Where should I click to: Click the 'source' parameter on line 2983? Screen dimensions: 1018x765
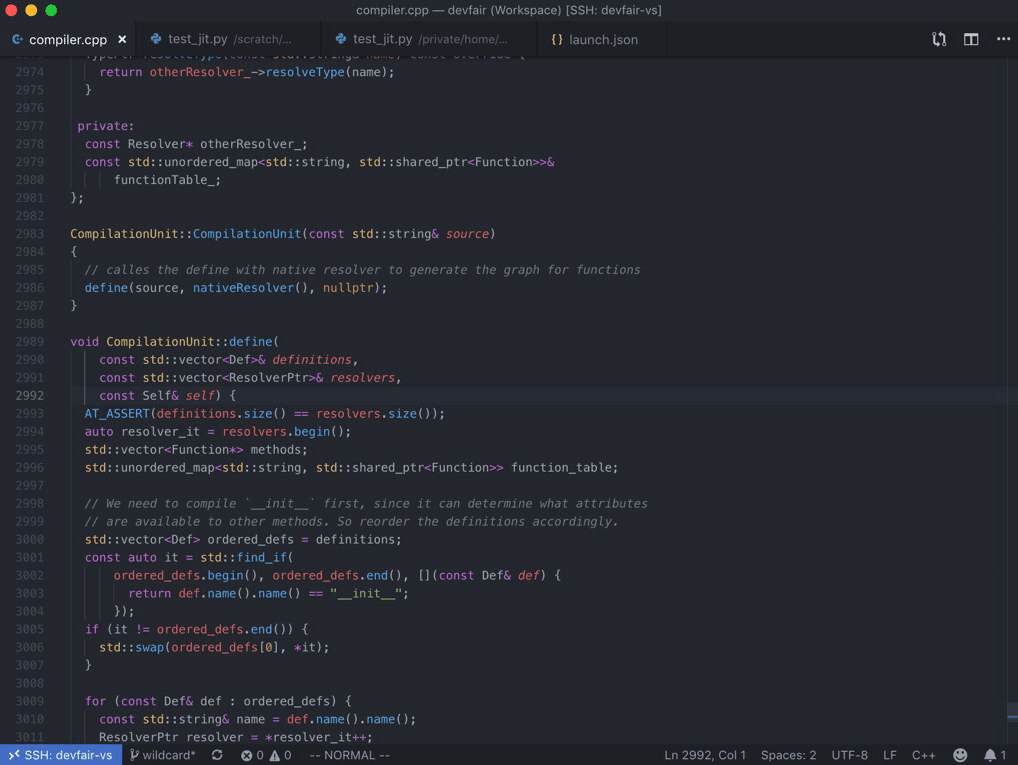point(467,234)
